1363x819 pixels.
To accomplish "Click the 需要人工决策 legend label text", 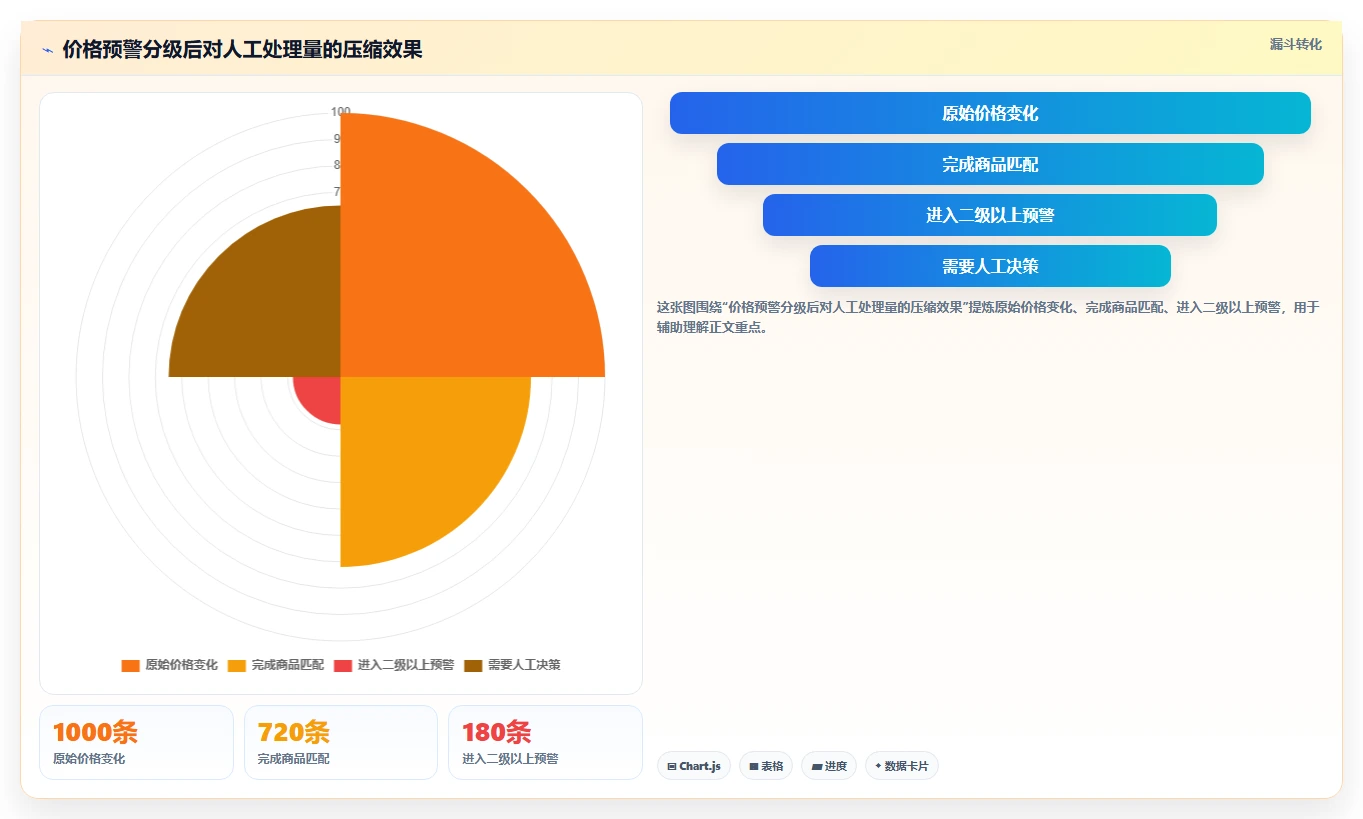I will 524,665.
